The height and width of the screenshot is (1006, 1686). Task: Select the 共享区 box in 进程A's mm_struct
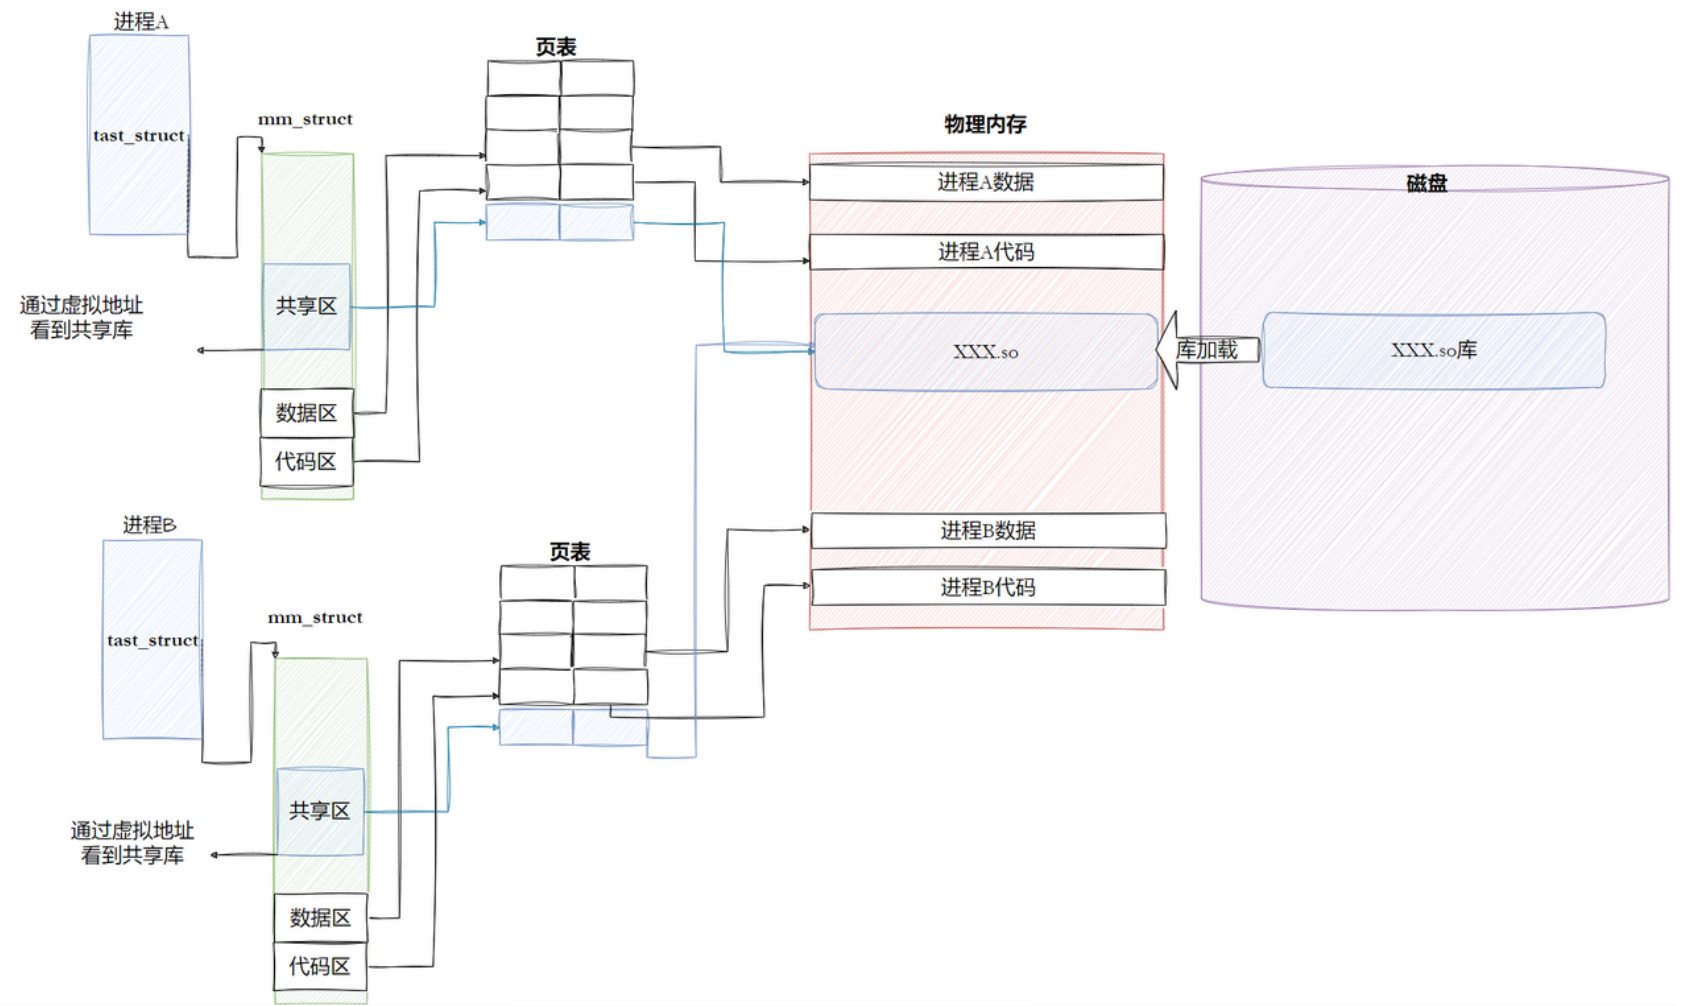[x=306, y=306]
